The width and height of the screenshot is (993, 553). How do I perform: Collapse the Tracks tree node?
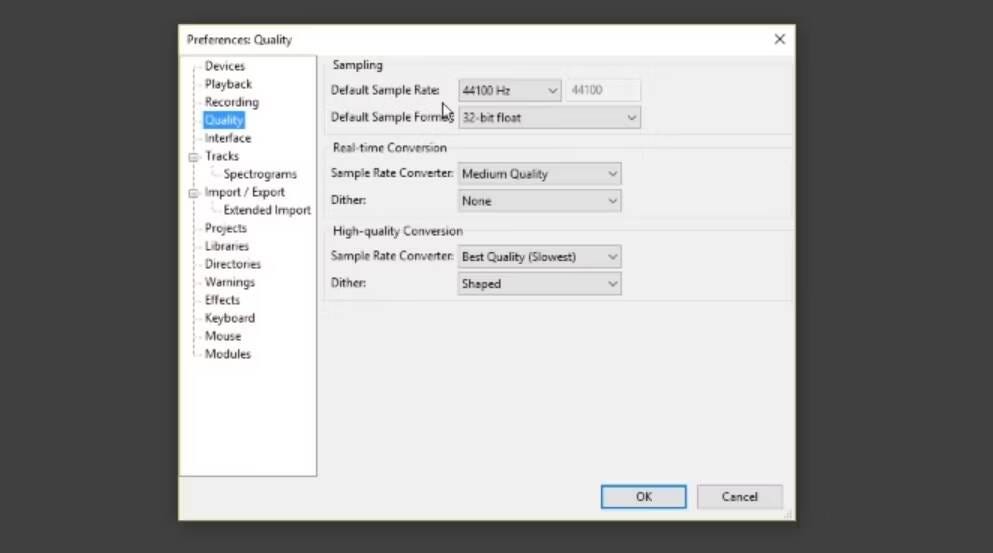(193, 157)
